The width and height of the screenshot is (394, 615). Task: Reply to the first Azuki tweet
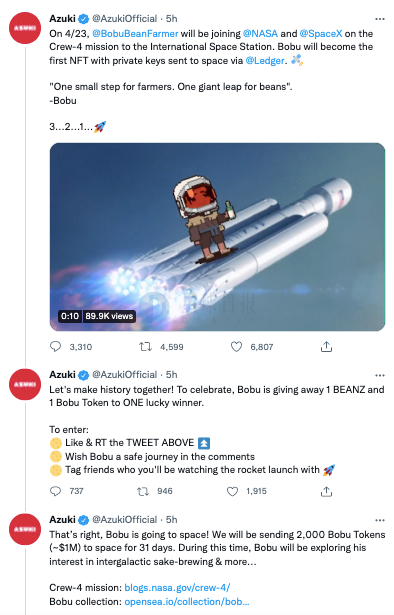(56, 346)
